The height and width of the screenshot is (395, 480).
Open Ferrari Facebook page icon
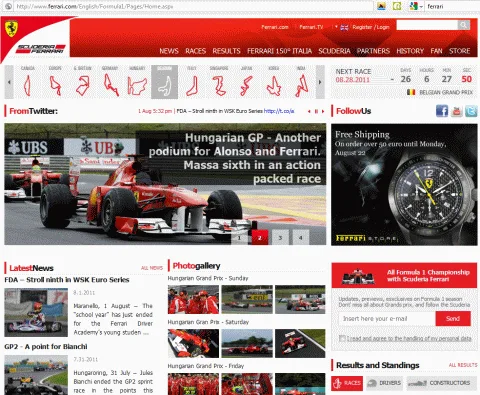442,111
